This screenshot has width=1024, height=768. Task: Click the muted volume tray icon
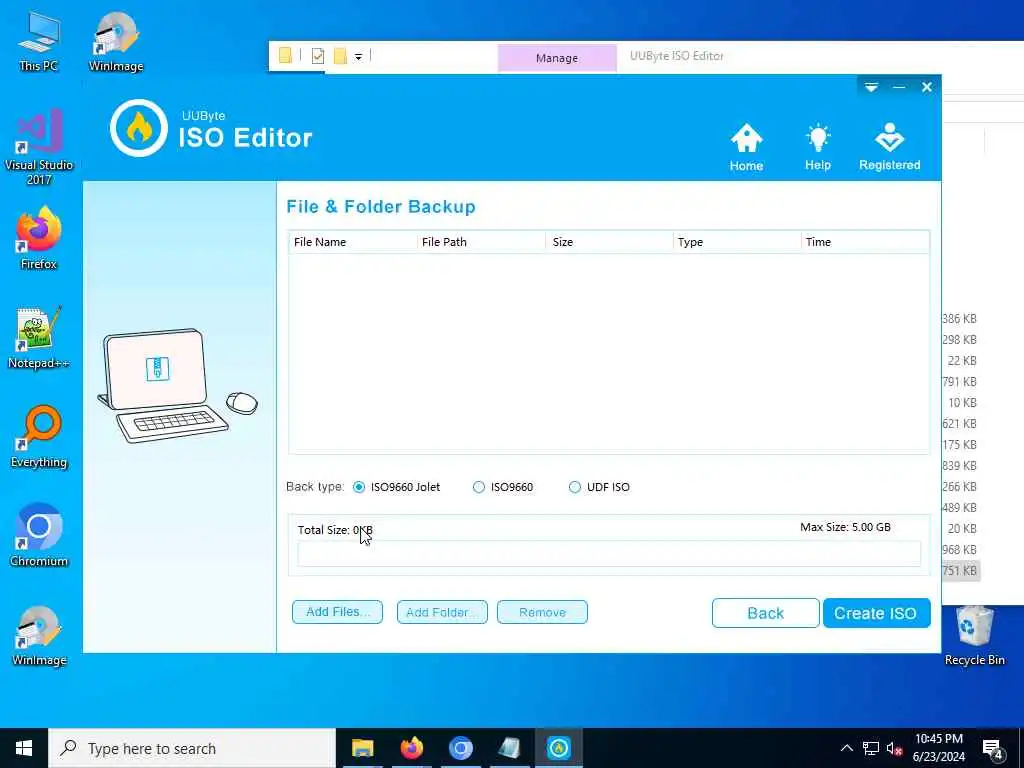pyautogui.click(x=894, y=748)
